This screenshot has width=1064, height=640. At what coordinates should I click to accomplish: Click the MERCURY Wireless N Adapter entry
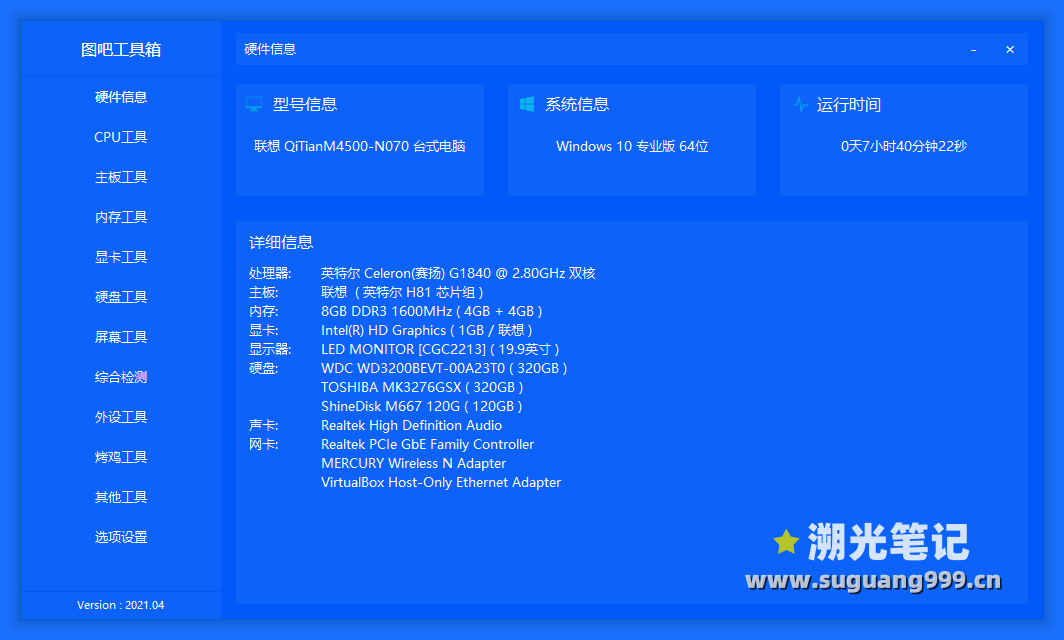(413, 464)
